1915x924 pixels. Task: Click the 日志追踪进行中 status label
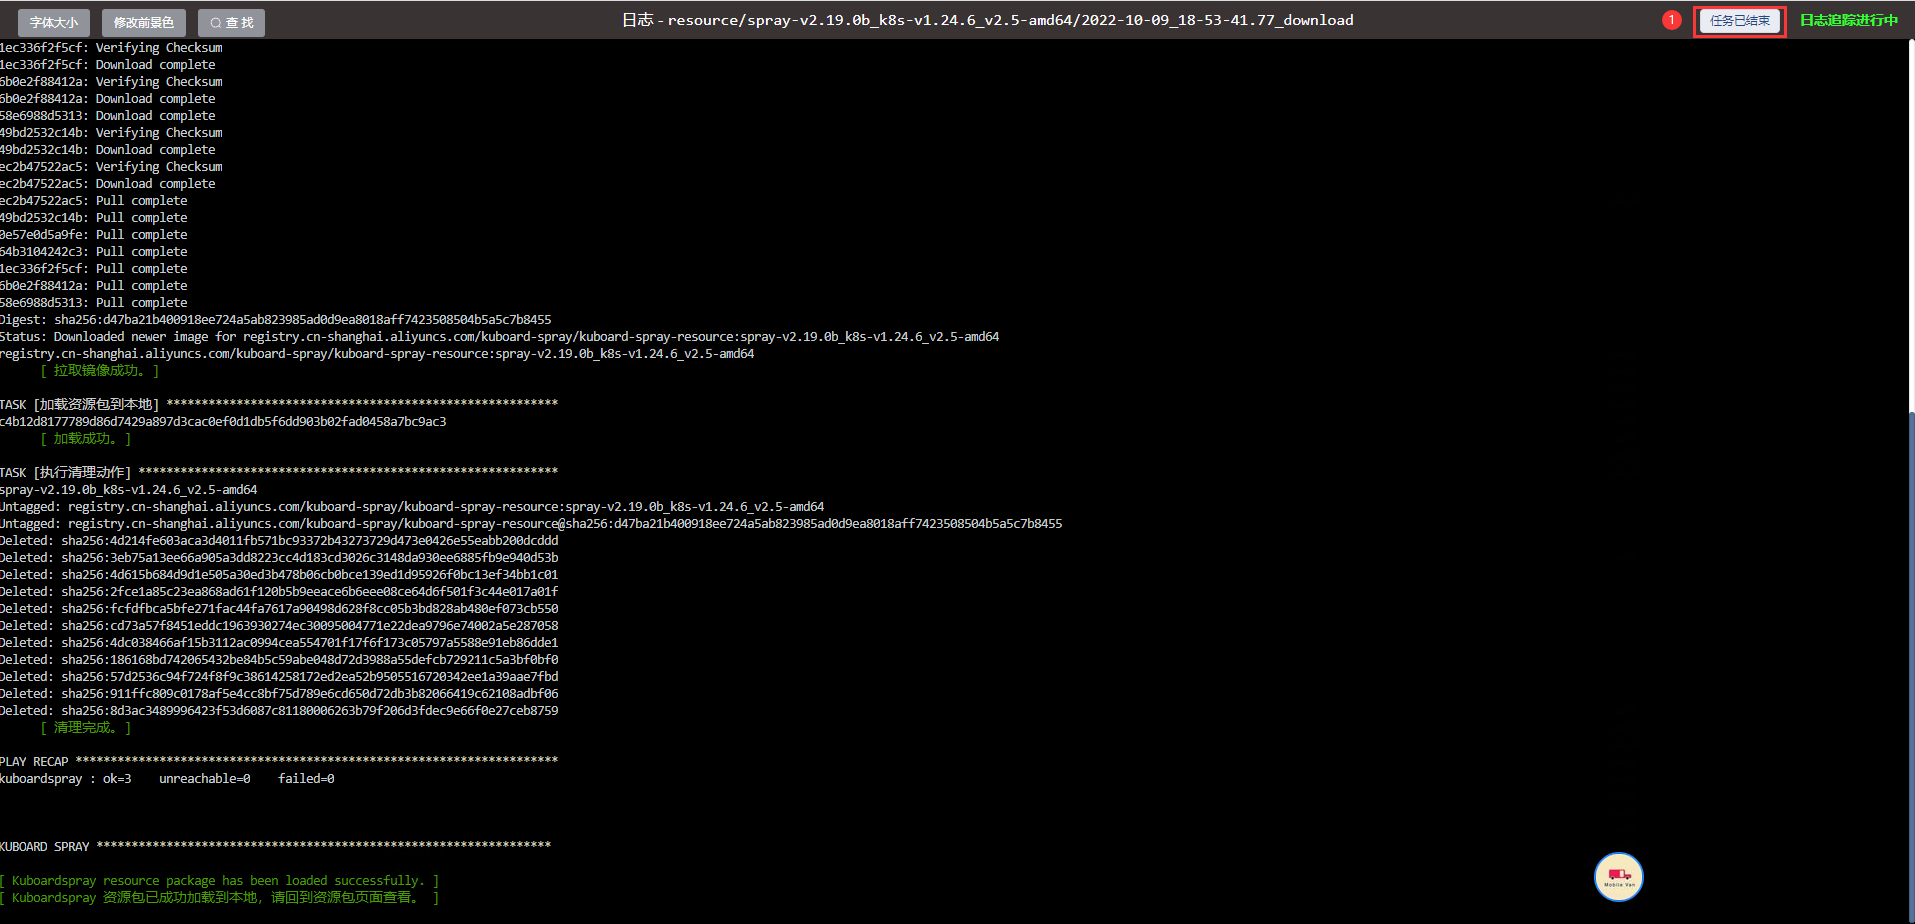coord(1849,20)
